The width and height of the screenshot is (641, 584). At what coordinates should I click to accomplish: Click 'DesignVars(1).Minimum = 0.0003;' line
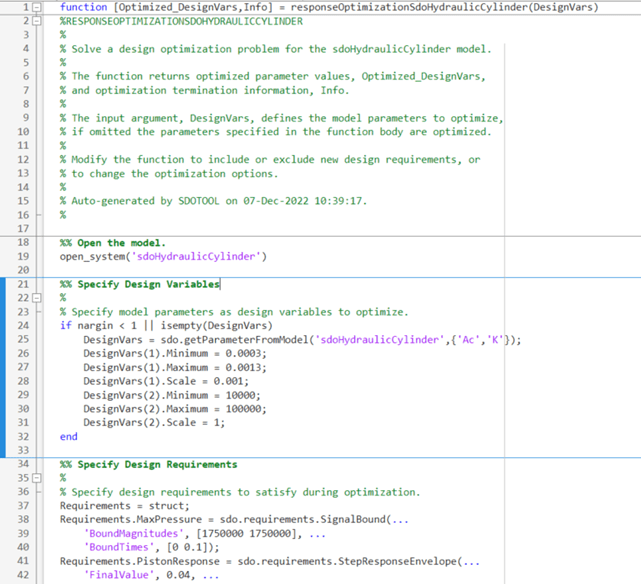pos(175,354)
